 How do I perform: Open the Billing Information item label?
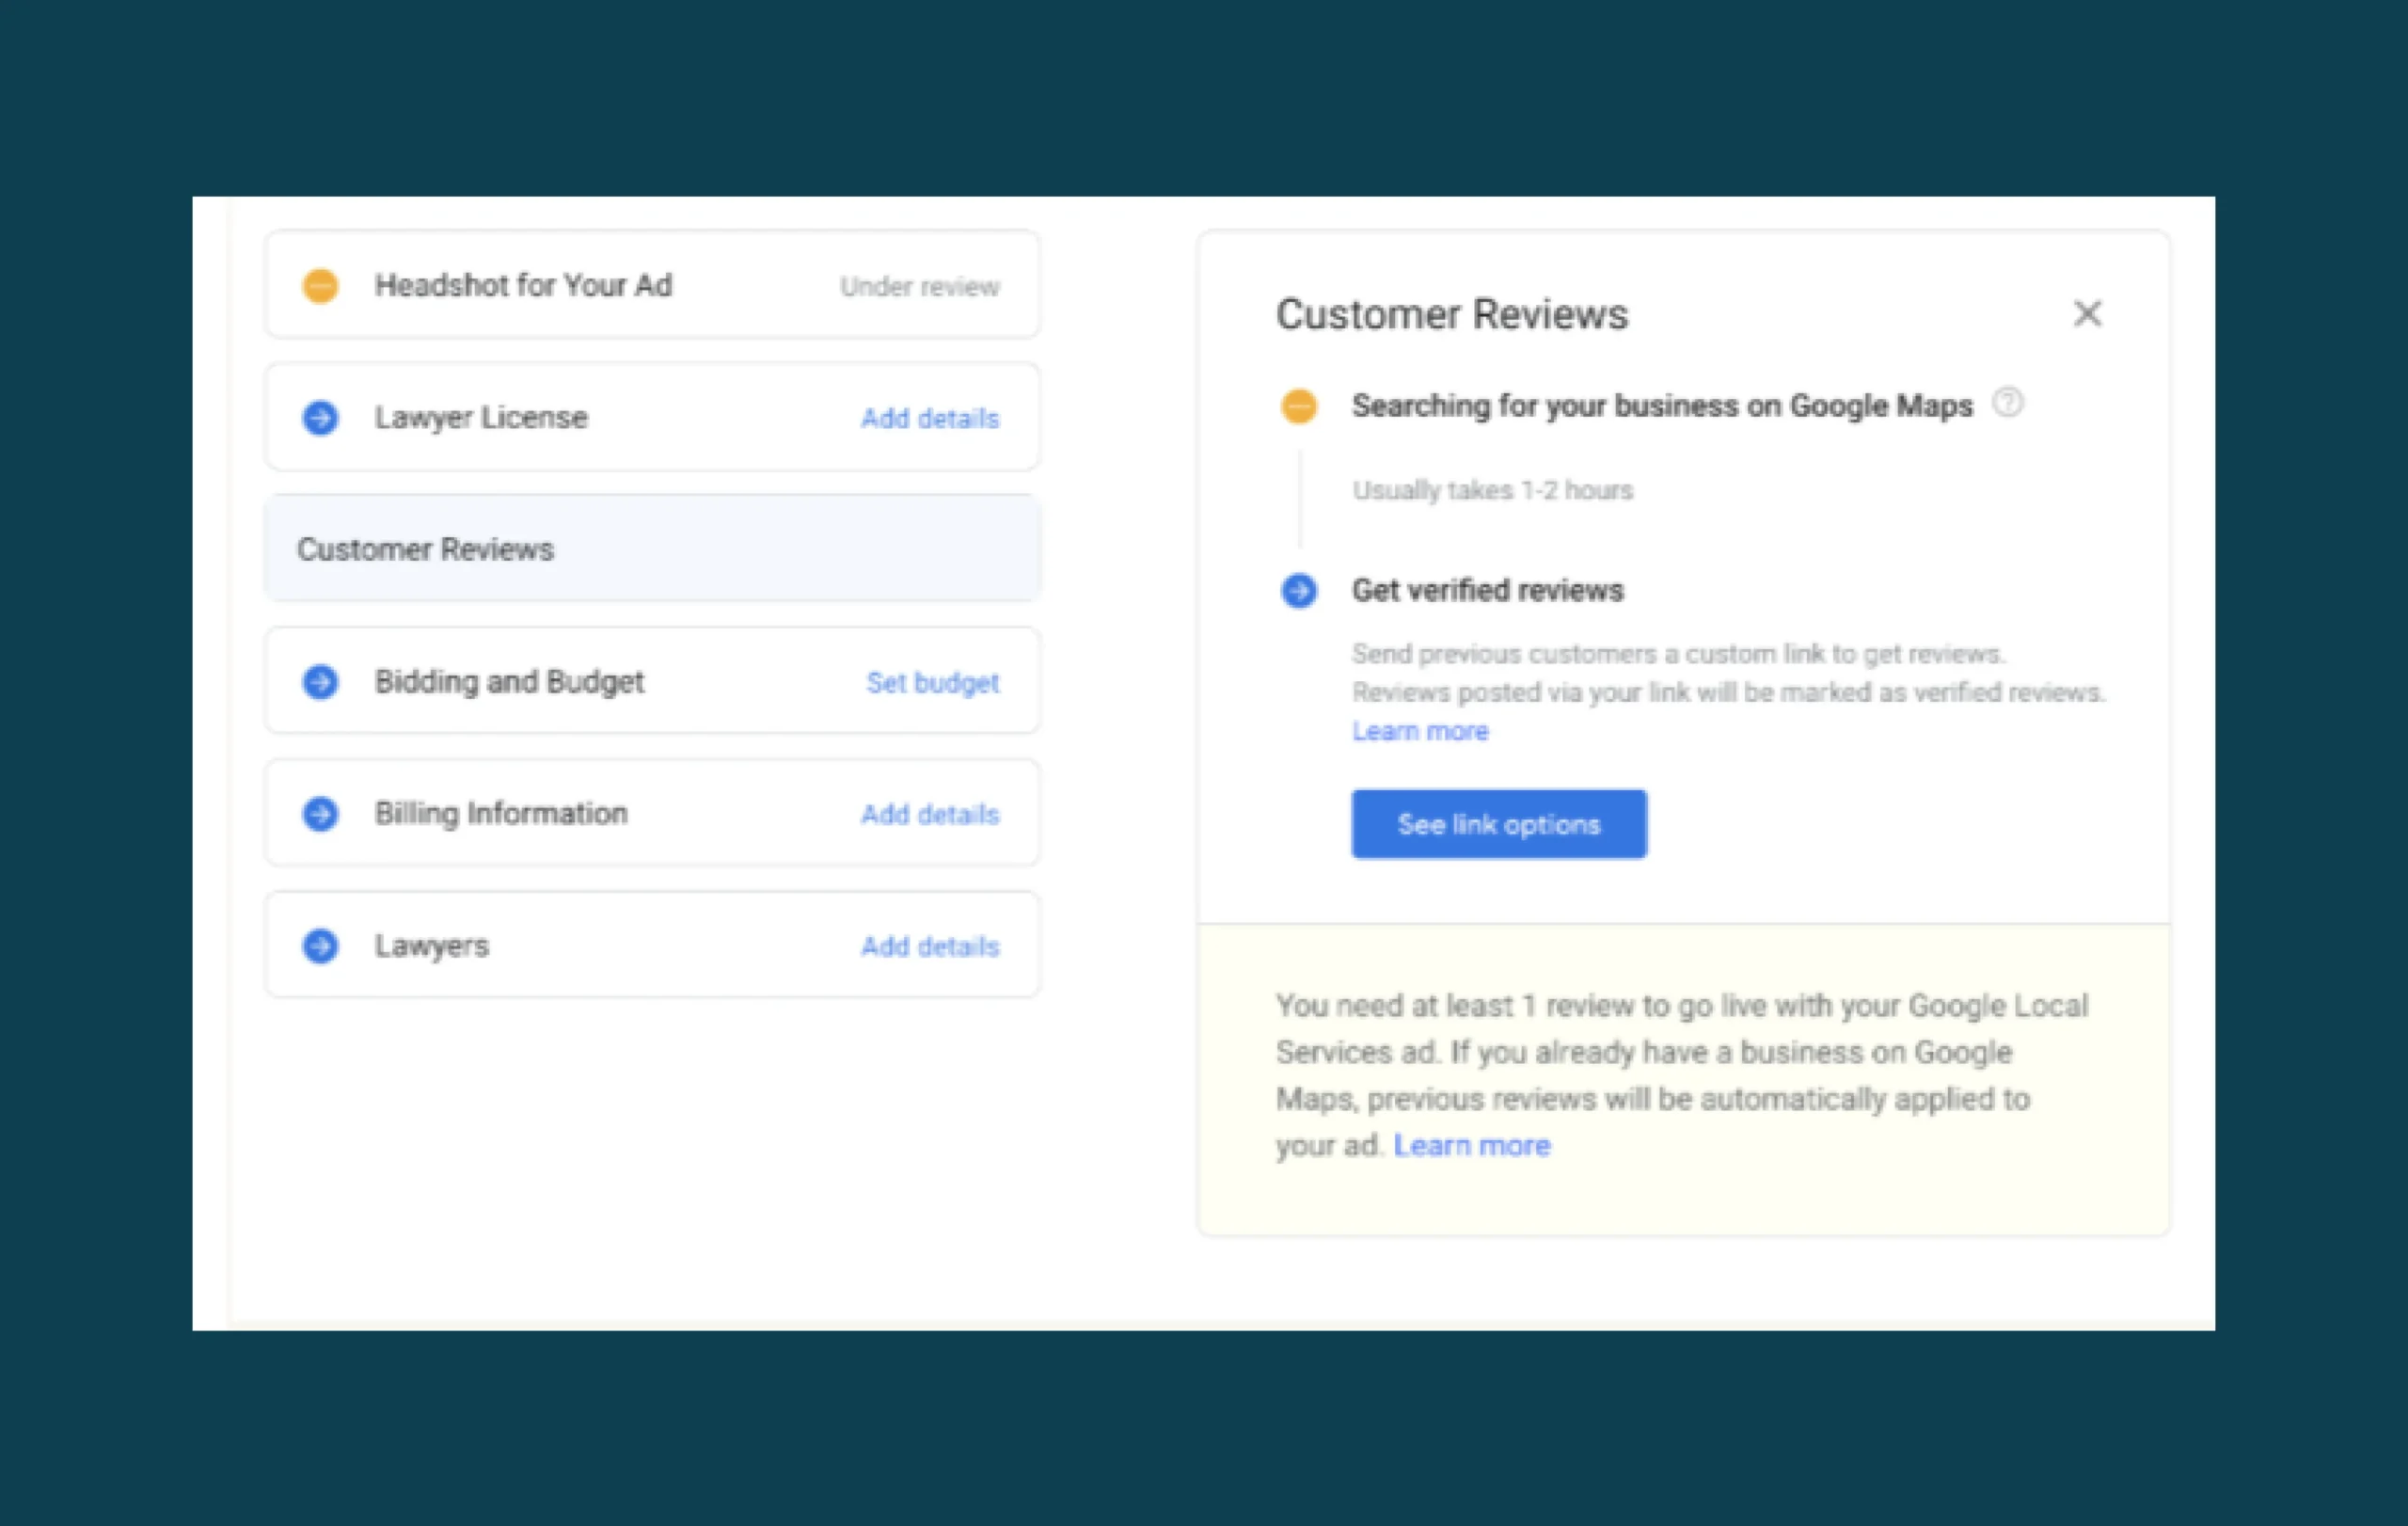pyautogui.click(x=501, y=814)
